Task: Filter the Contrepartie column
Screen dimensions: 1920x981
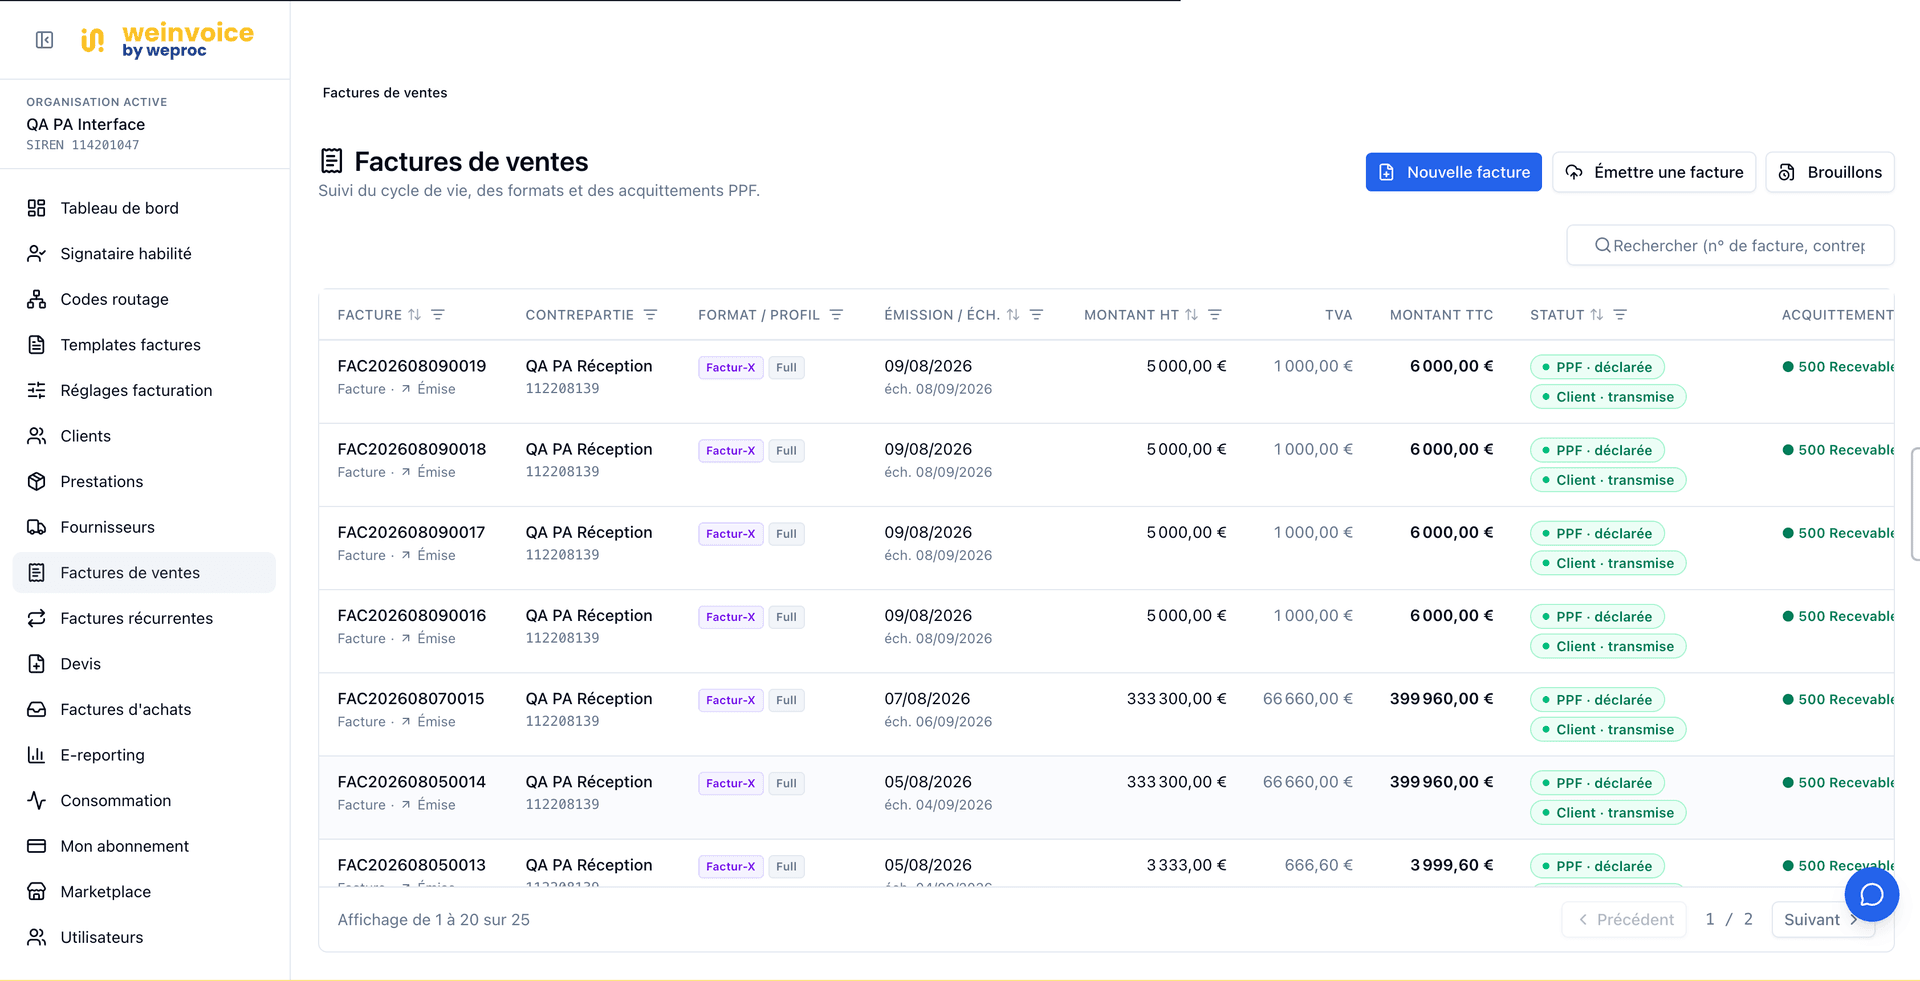Action: 650,315
